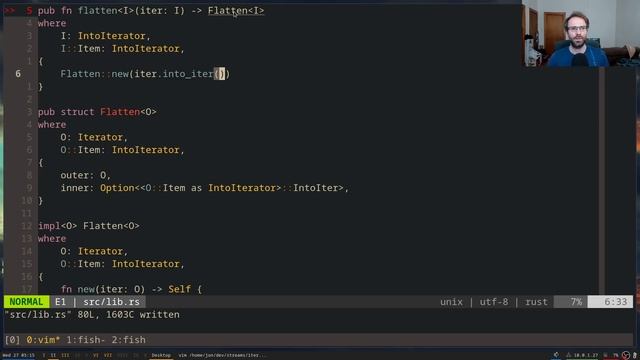The width and height of the screenshot is (640, 360).
Task: Switch to the 1:fish- tmux window
Action: coord(85,340)
